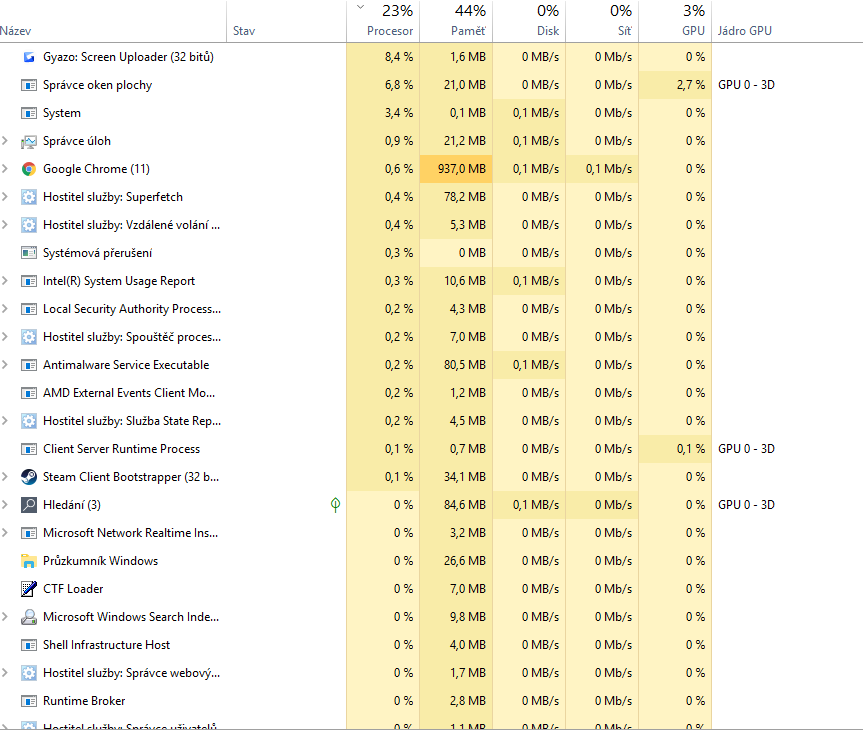Click the 2,7 % GPU cell
This screenshot has height=733, width=863.
(675, 85)
